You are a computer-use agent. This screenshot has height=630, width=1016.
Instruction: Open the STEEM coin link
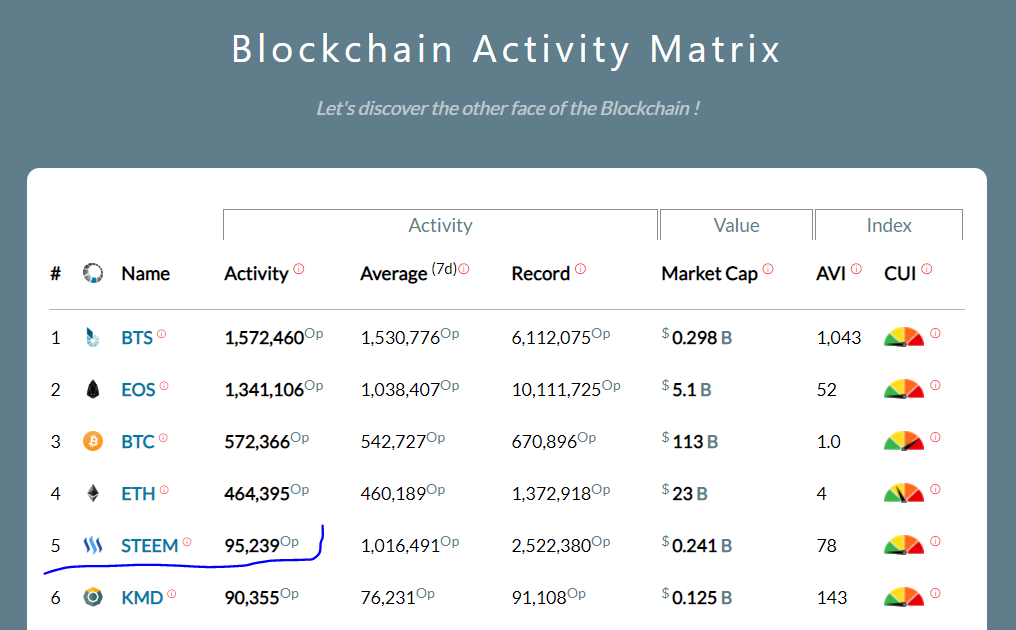pyautogui.click(x=149, y=546)
